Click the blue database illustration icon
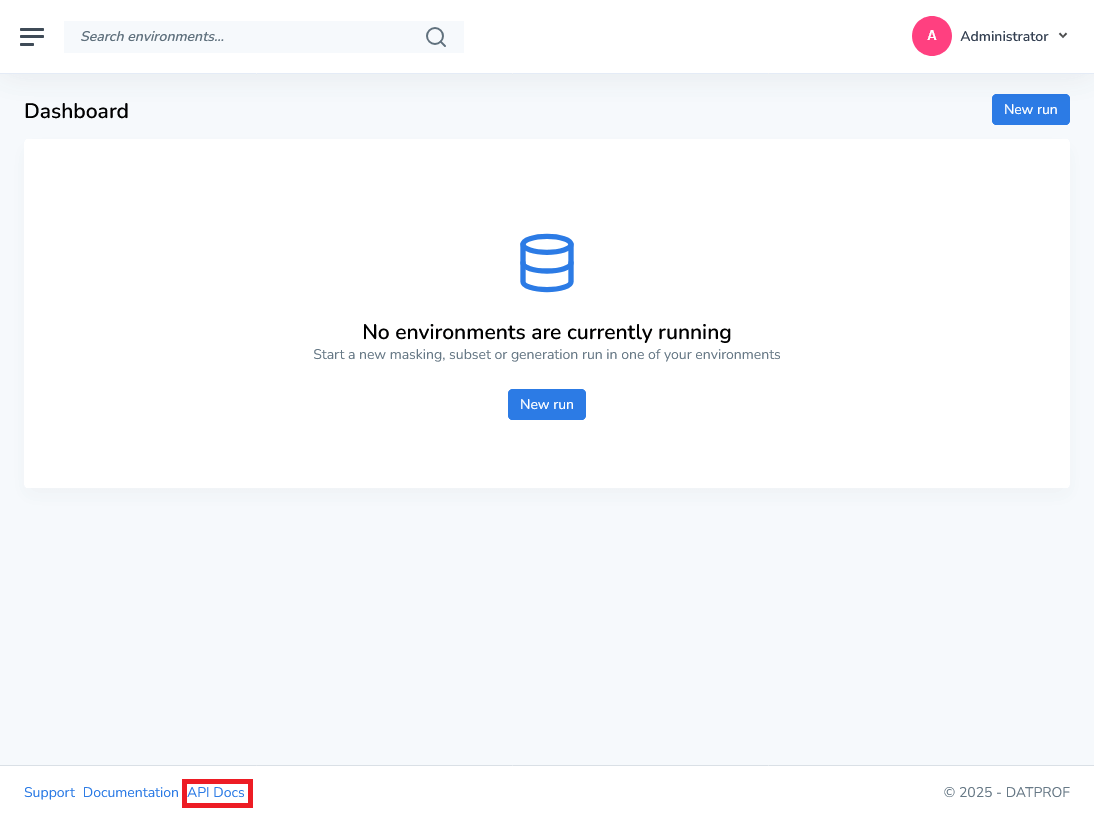This screenshot has width=1094, height=819. tap(546, 262)
